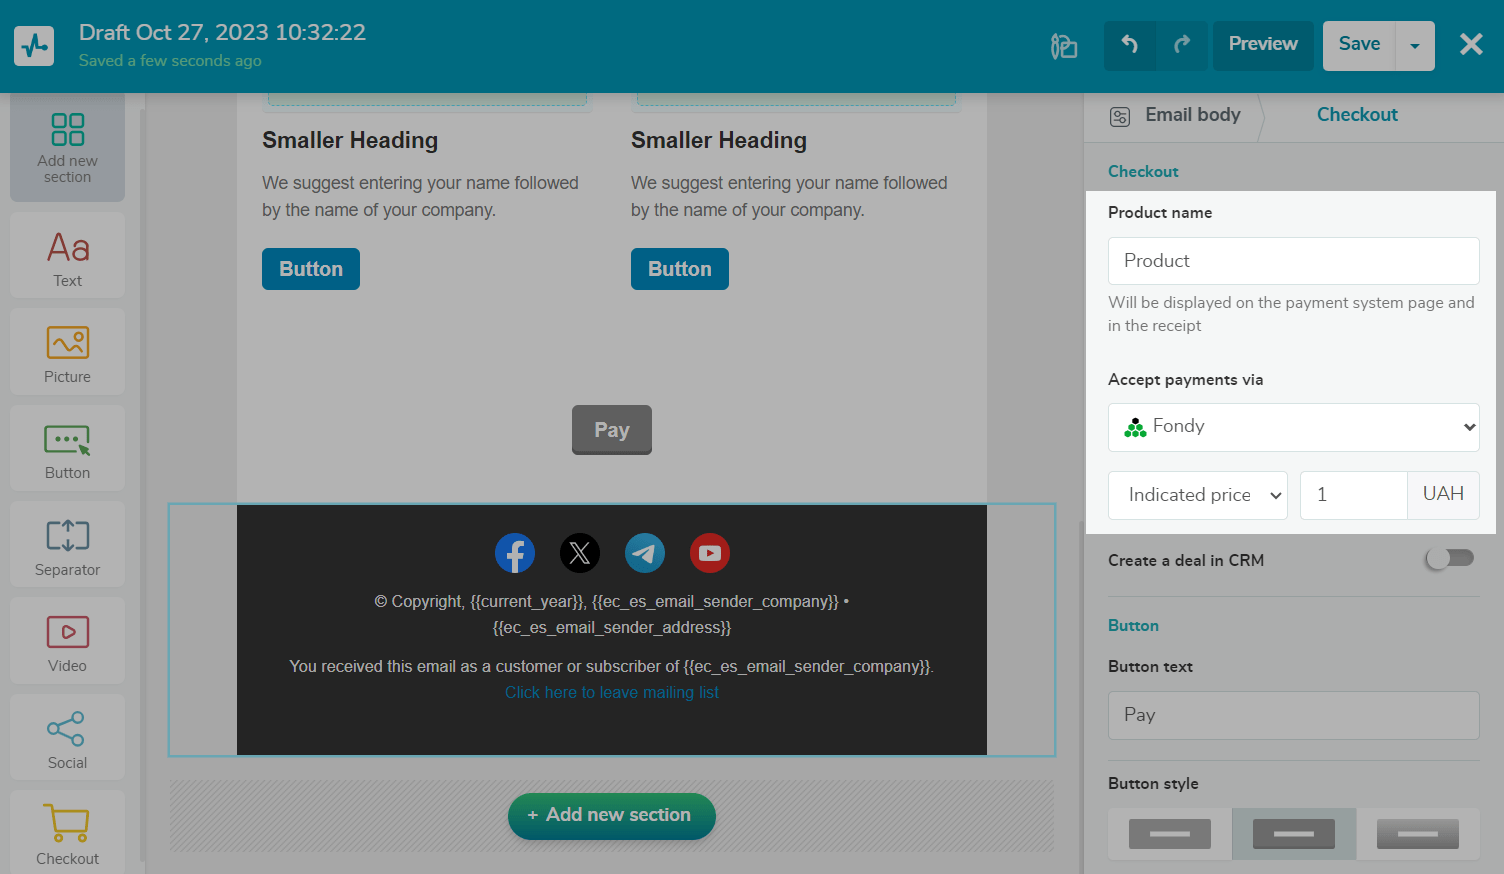
Task: Click the leave mailing list link
Action: coord(612,692)
